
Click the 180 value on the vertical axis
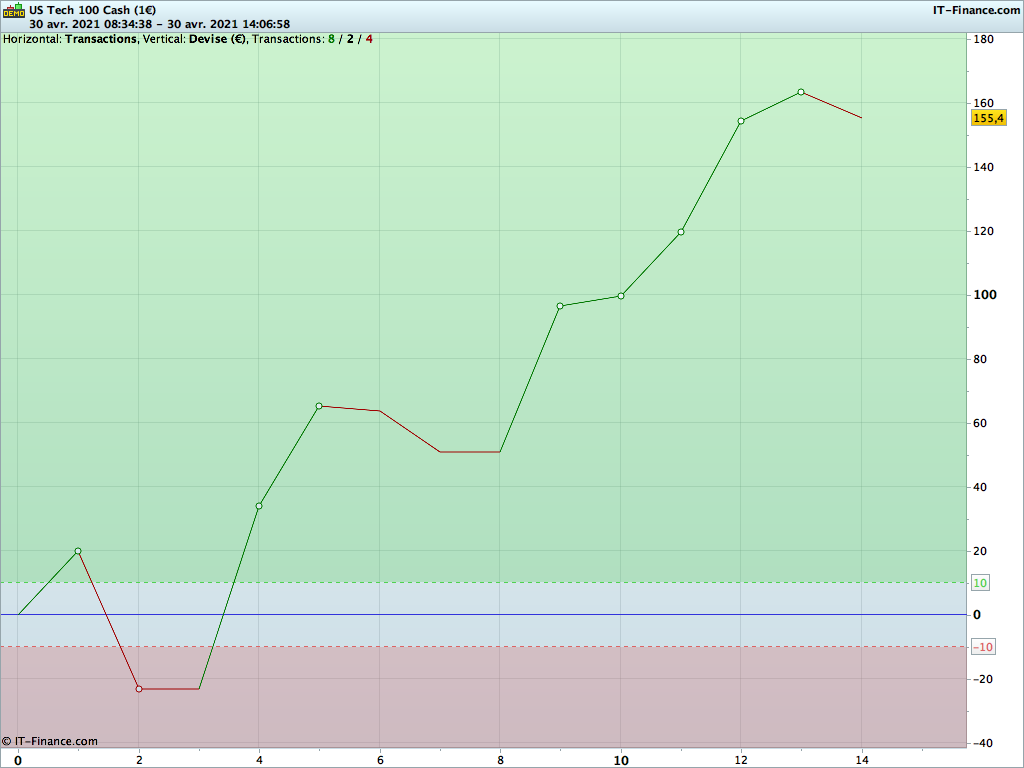click(984, 39)
